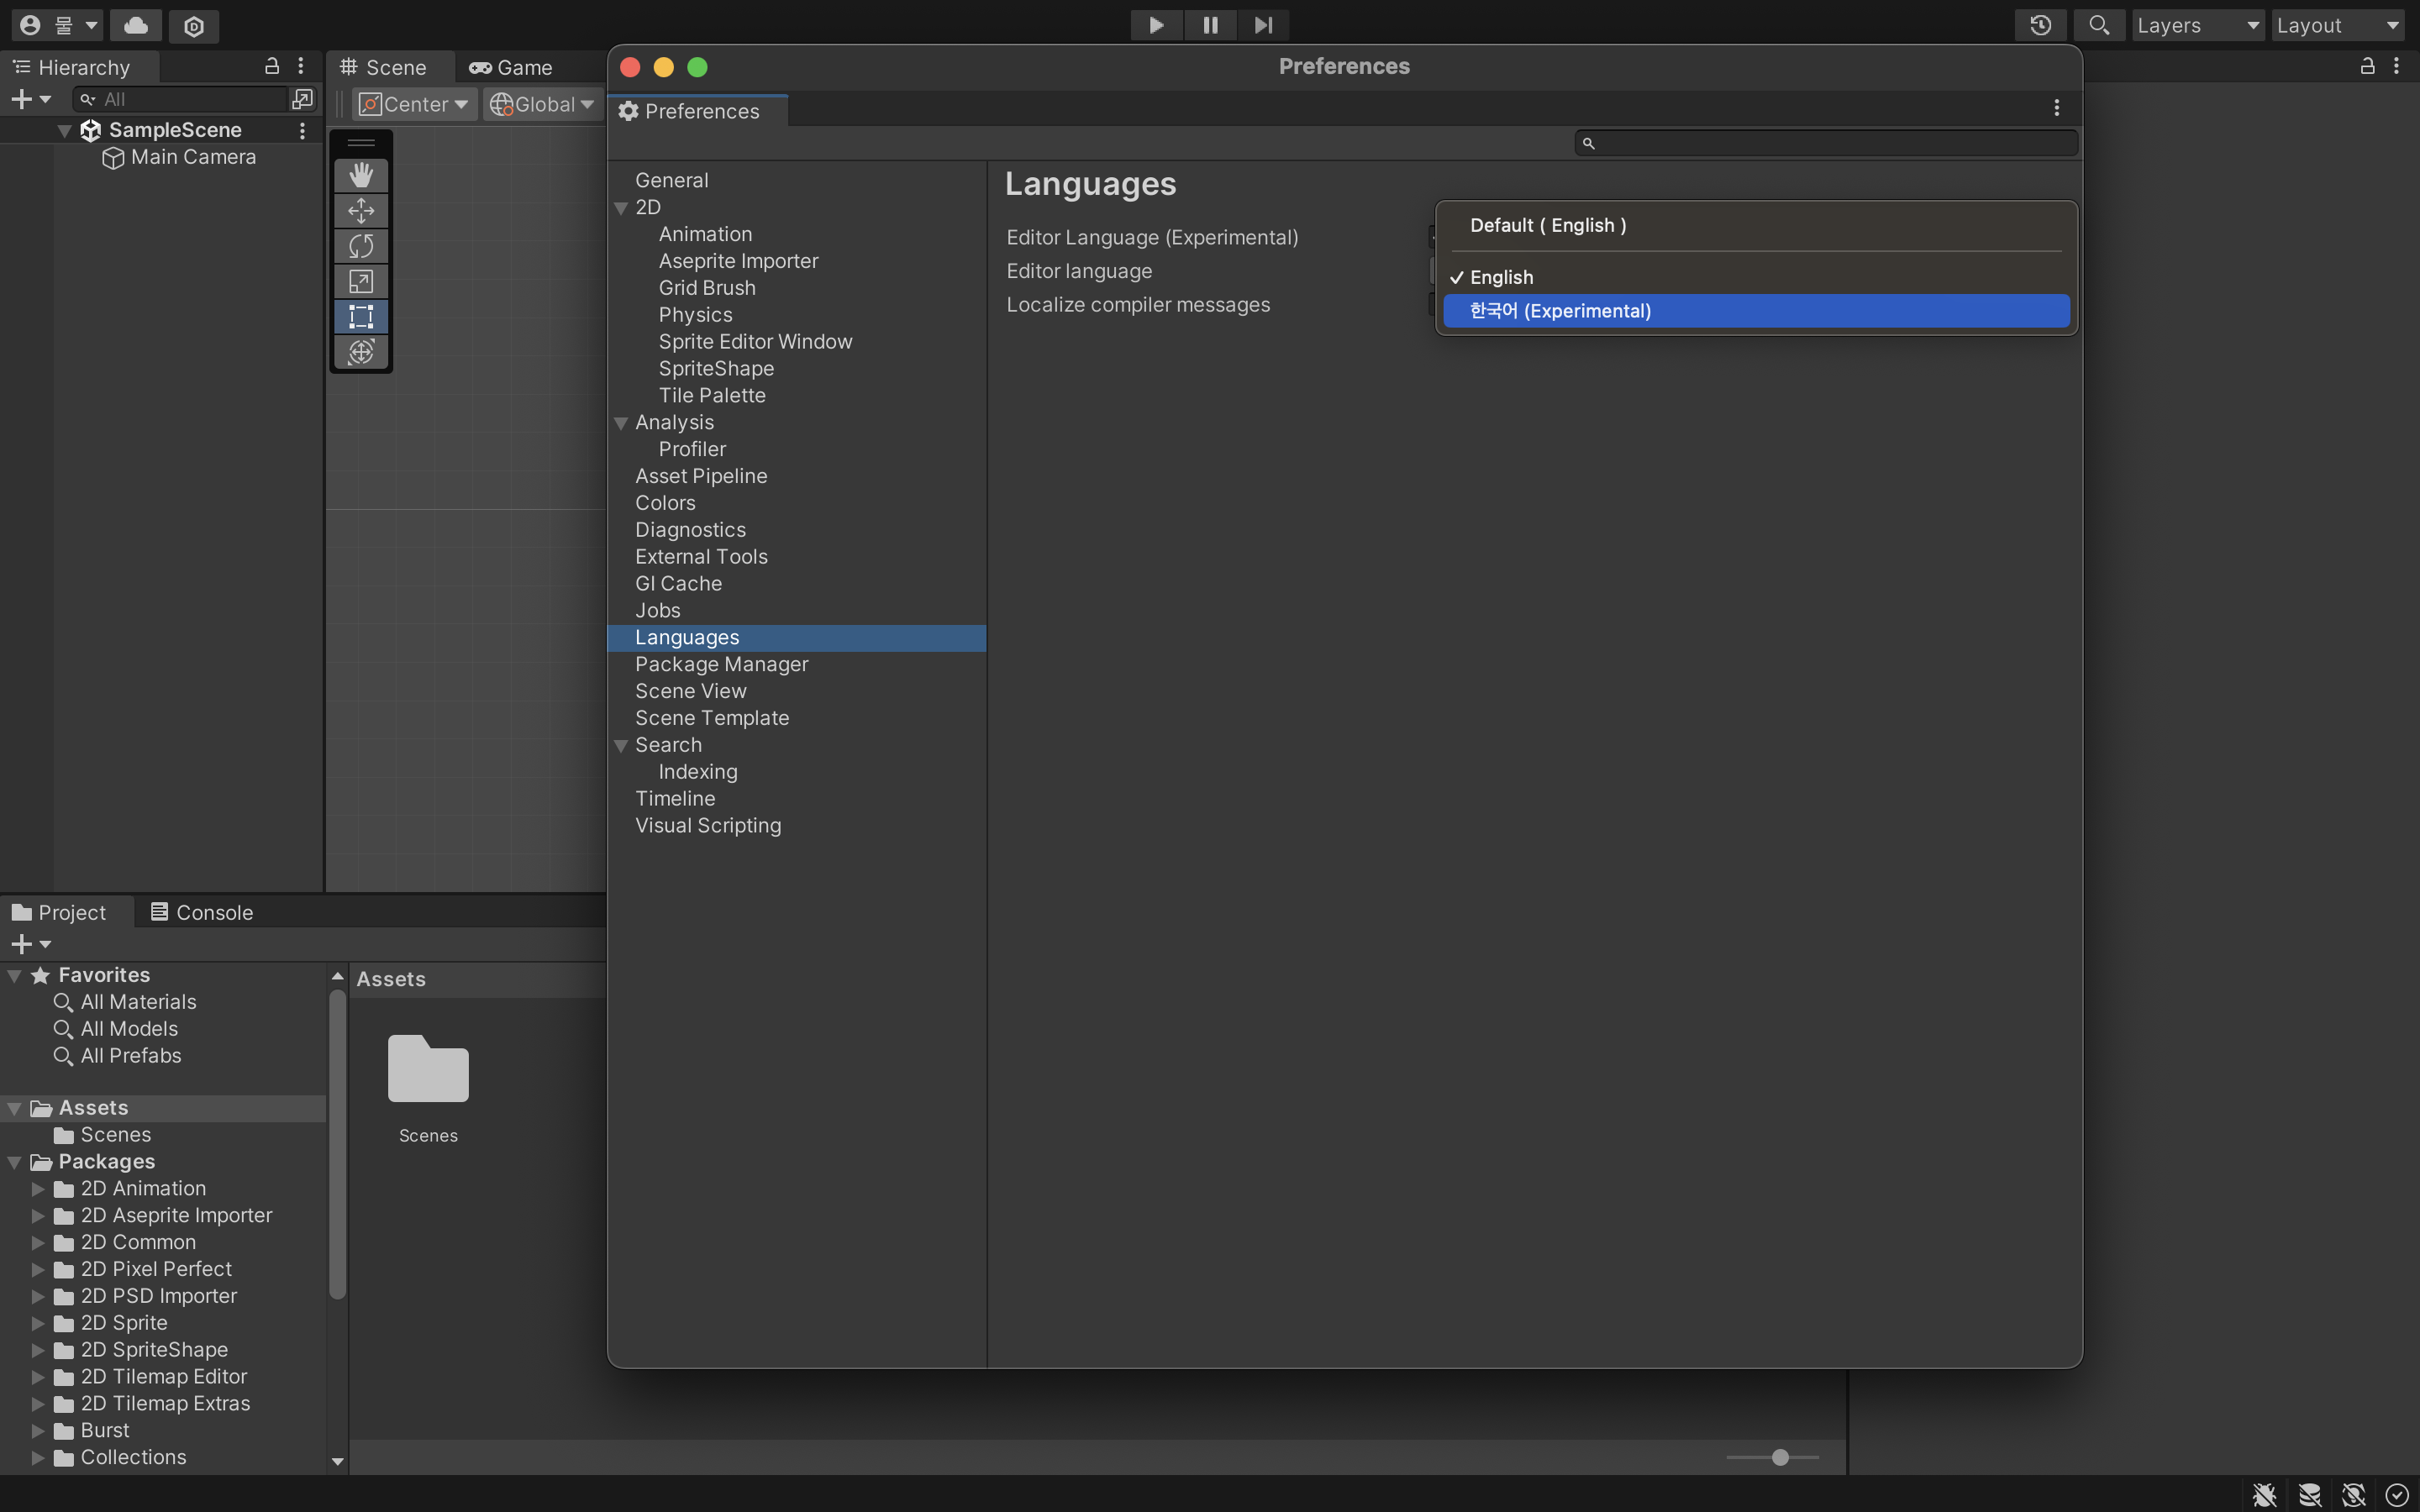The height and width of the screenshot is (1512, 2420).
Task: Switch to the Scene tab
Action: tap(384, 67)
